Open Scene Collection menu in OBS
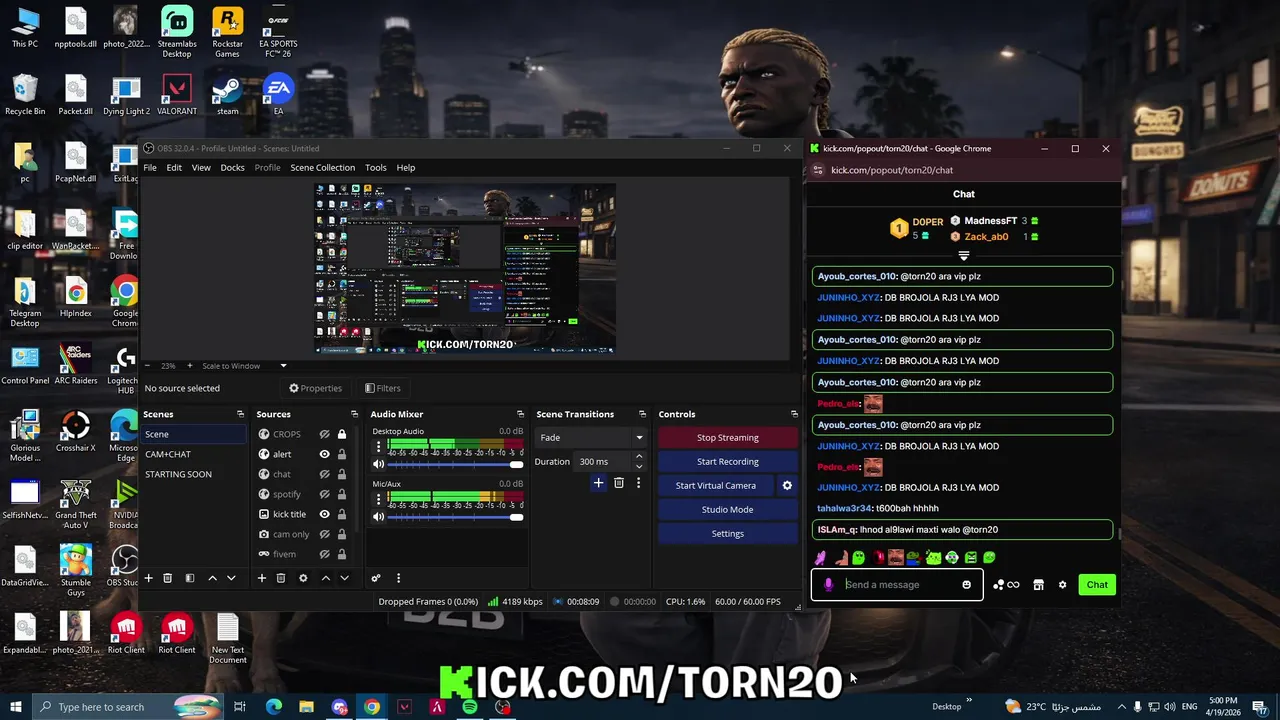 coord(322,168)
